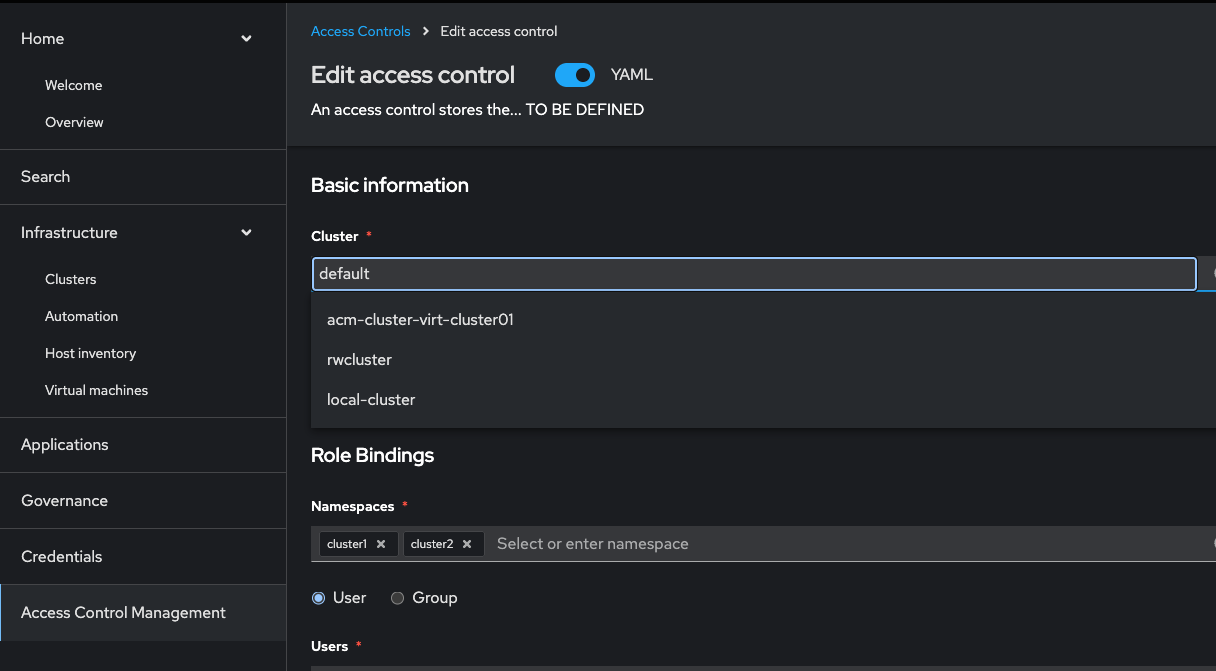Navigate to Credentials page

(x=62, y=557)
